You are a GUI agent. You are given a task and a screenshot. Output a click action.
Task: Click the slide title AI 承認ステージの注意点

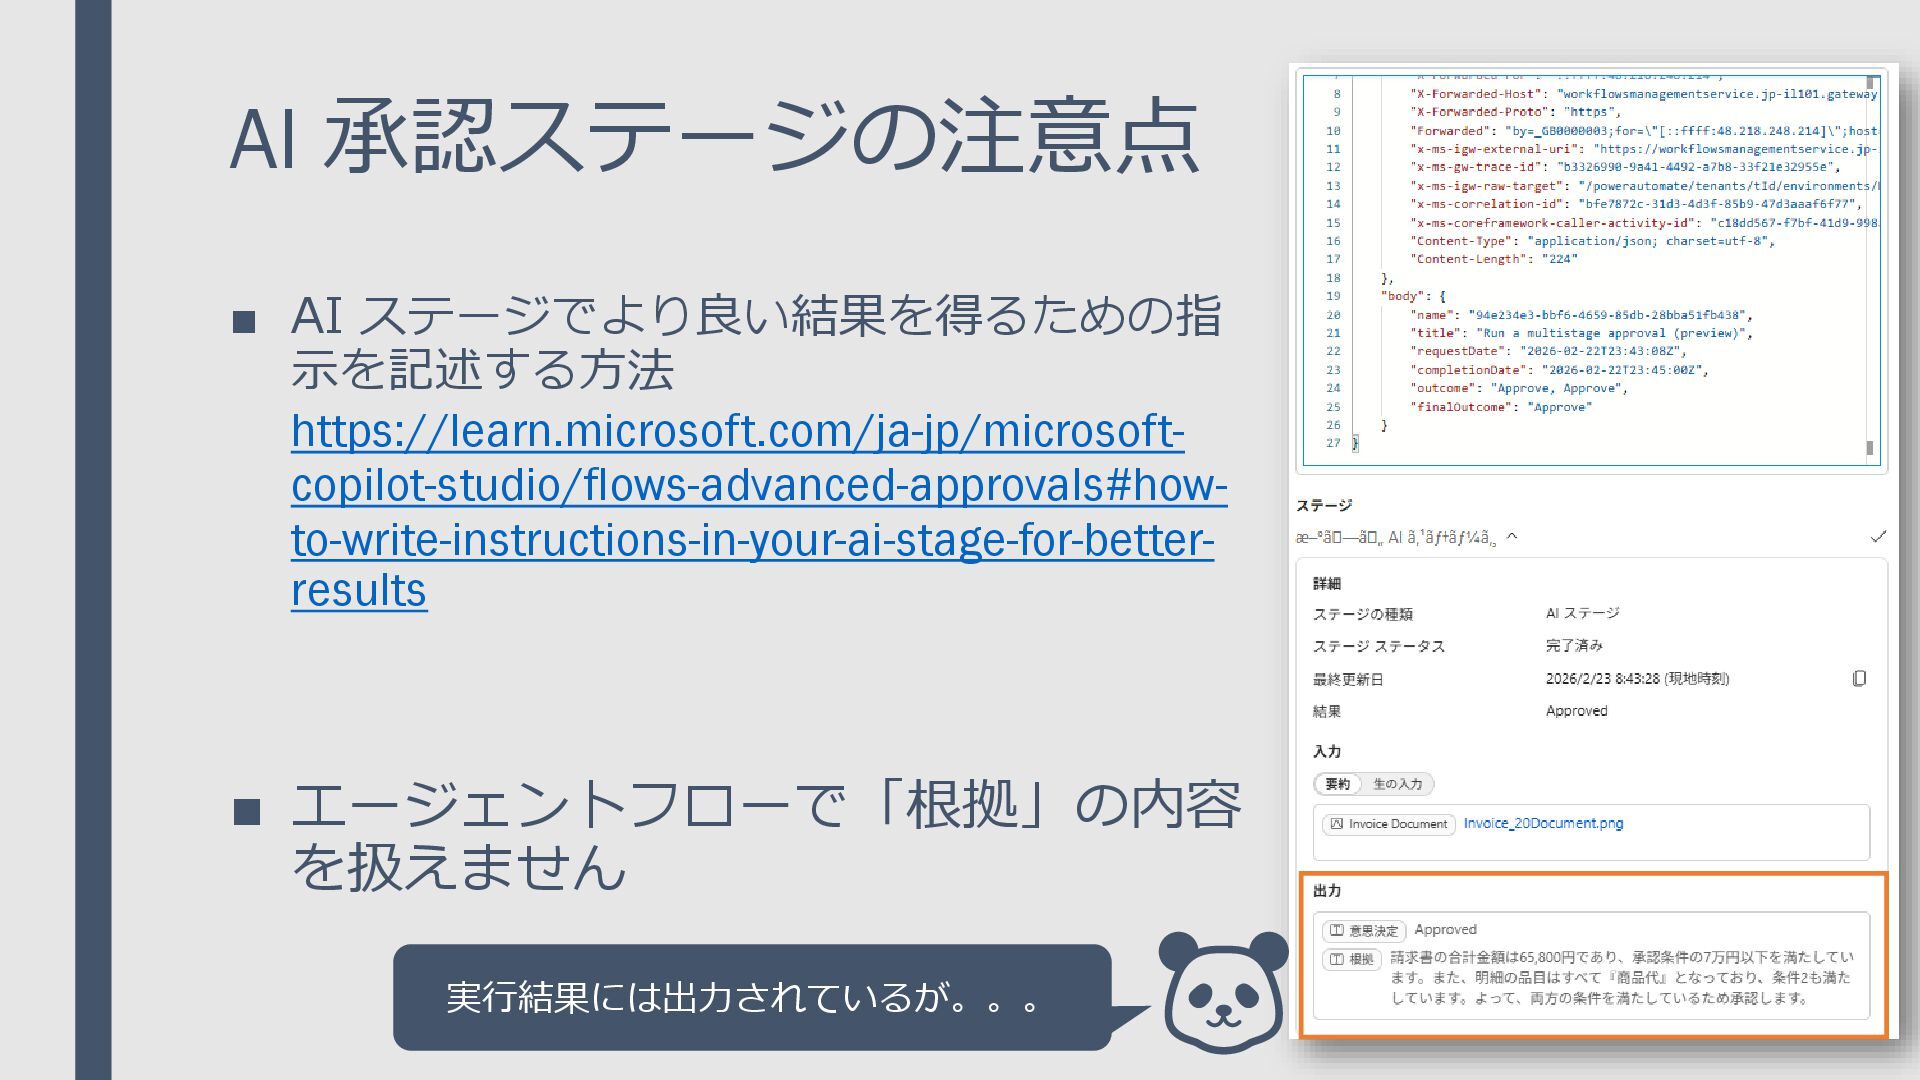click(713, 135)
